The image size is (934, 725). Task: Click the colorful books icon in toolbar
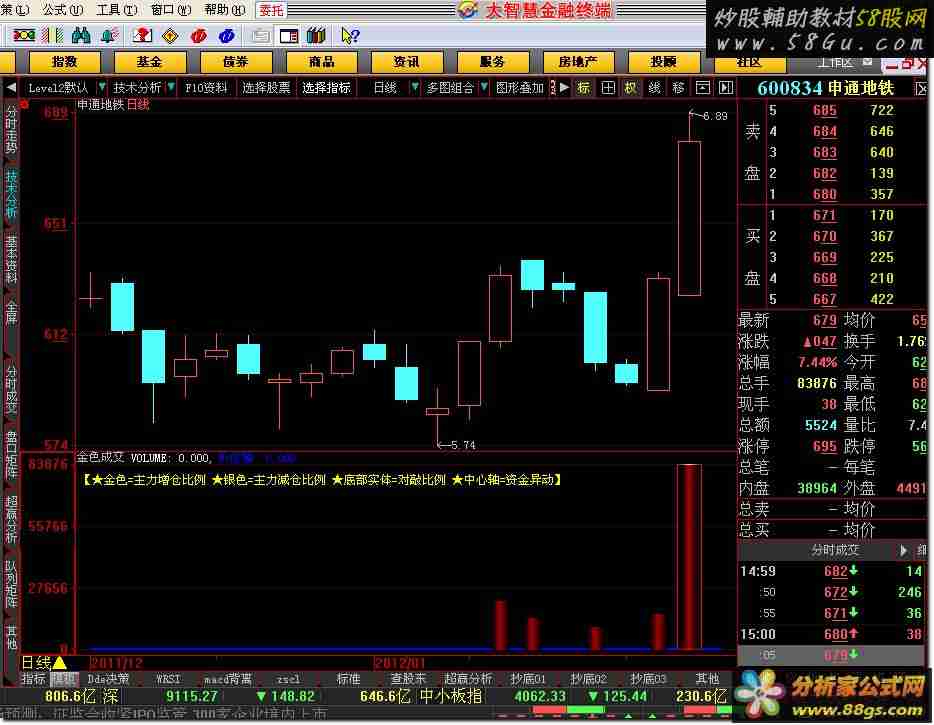click(316, 35)
